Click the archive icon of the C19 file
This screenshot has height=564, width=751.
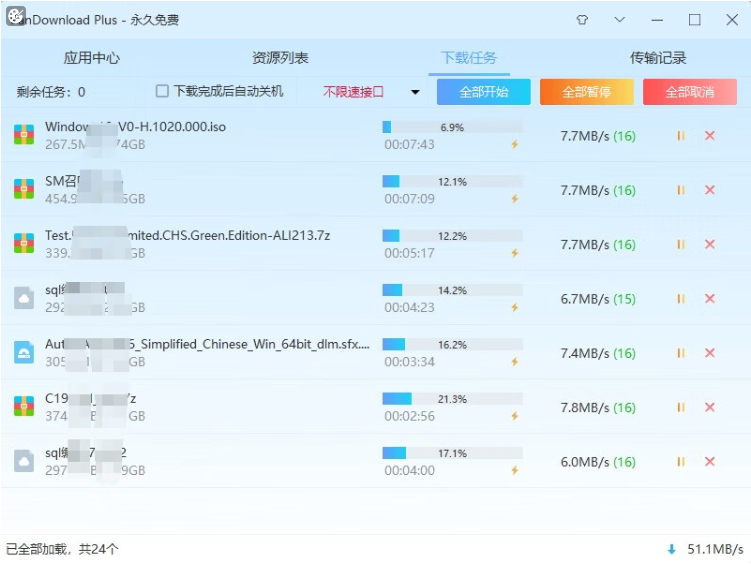point(24,406)
